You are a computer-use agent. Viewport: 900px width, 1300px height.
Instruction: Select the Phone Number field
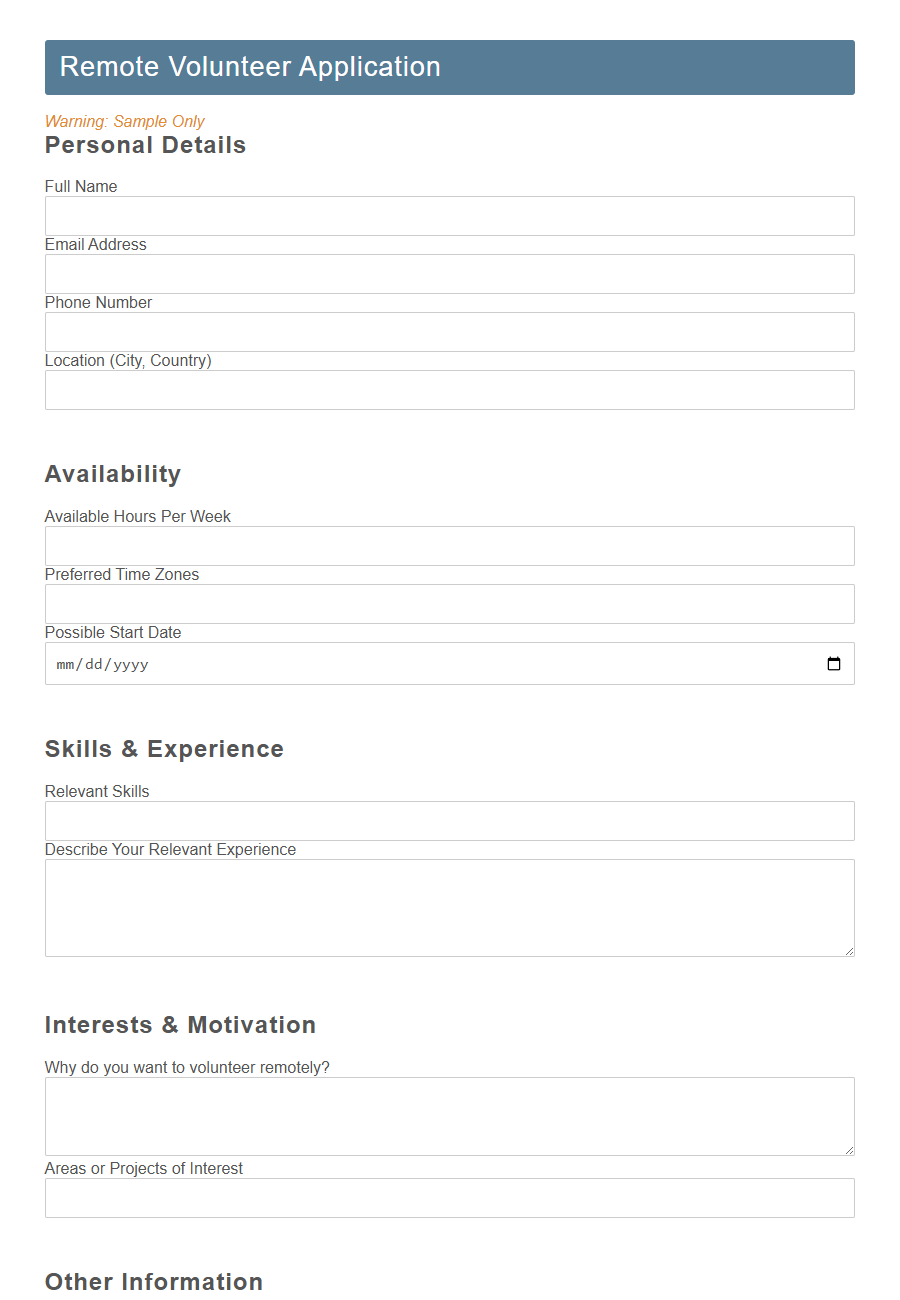click(450, 332)
